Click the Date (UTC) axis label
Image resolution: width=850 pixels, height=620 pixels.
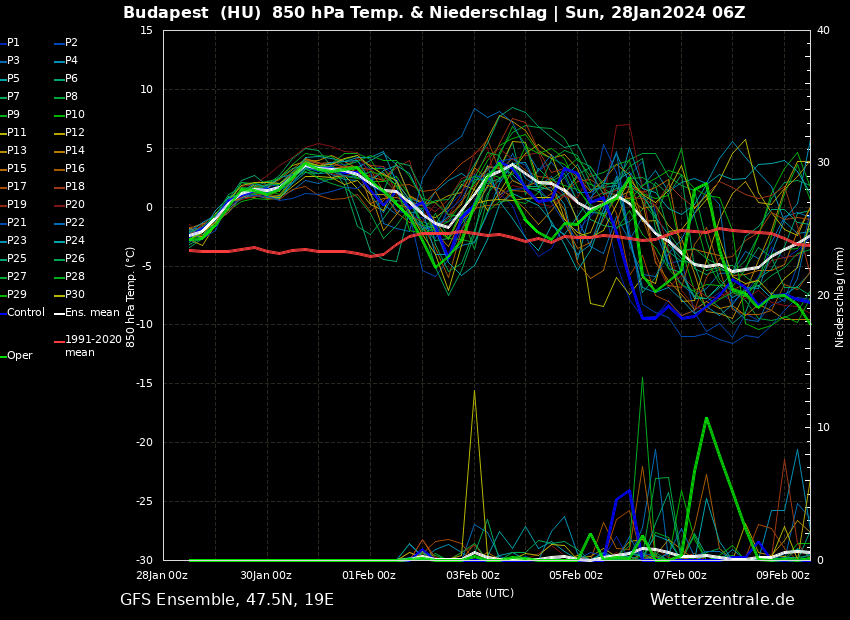click(486, 593)
